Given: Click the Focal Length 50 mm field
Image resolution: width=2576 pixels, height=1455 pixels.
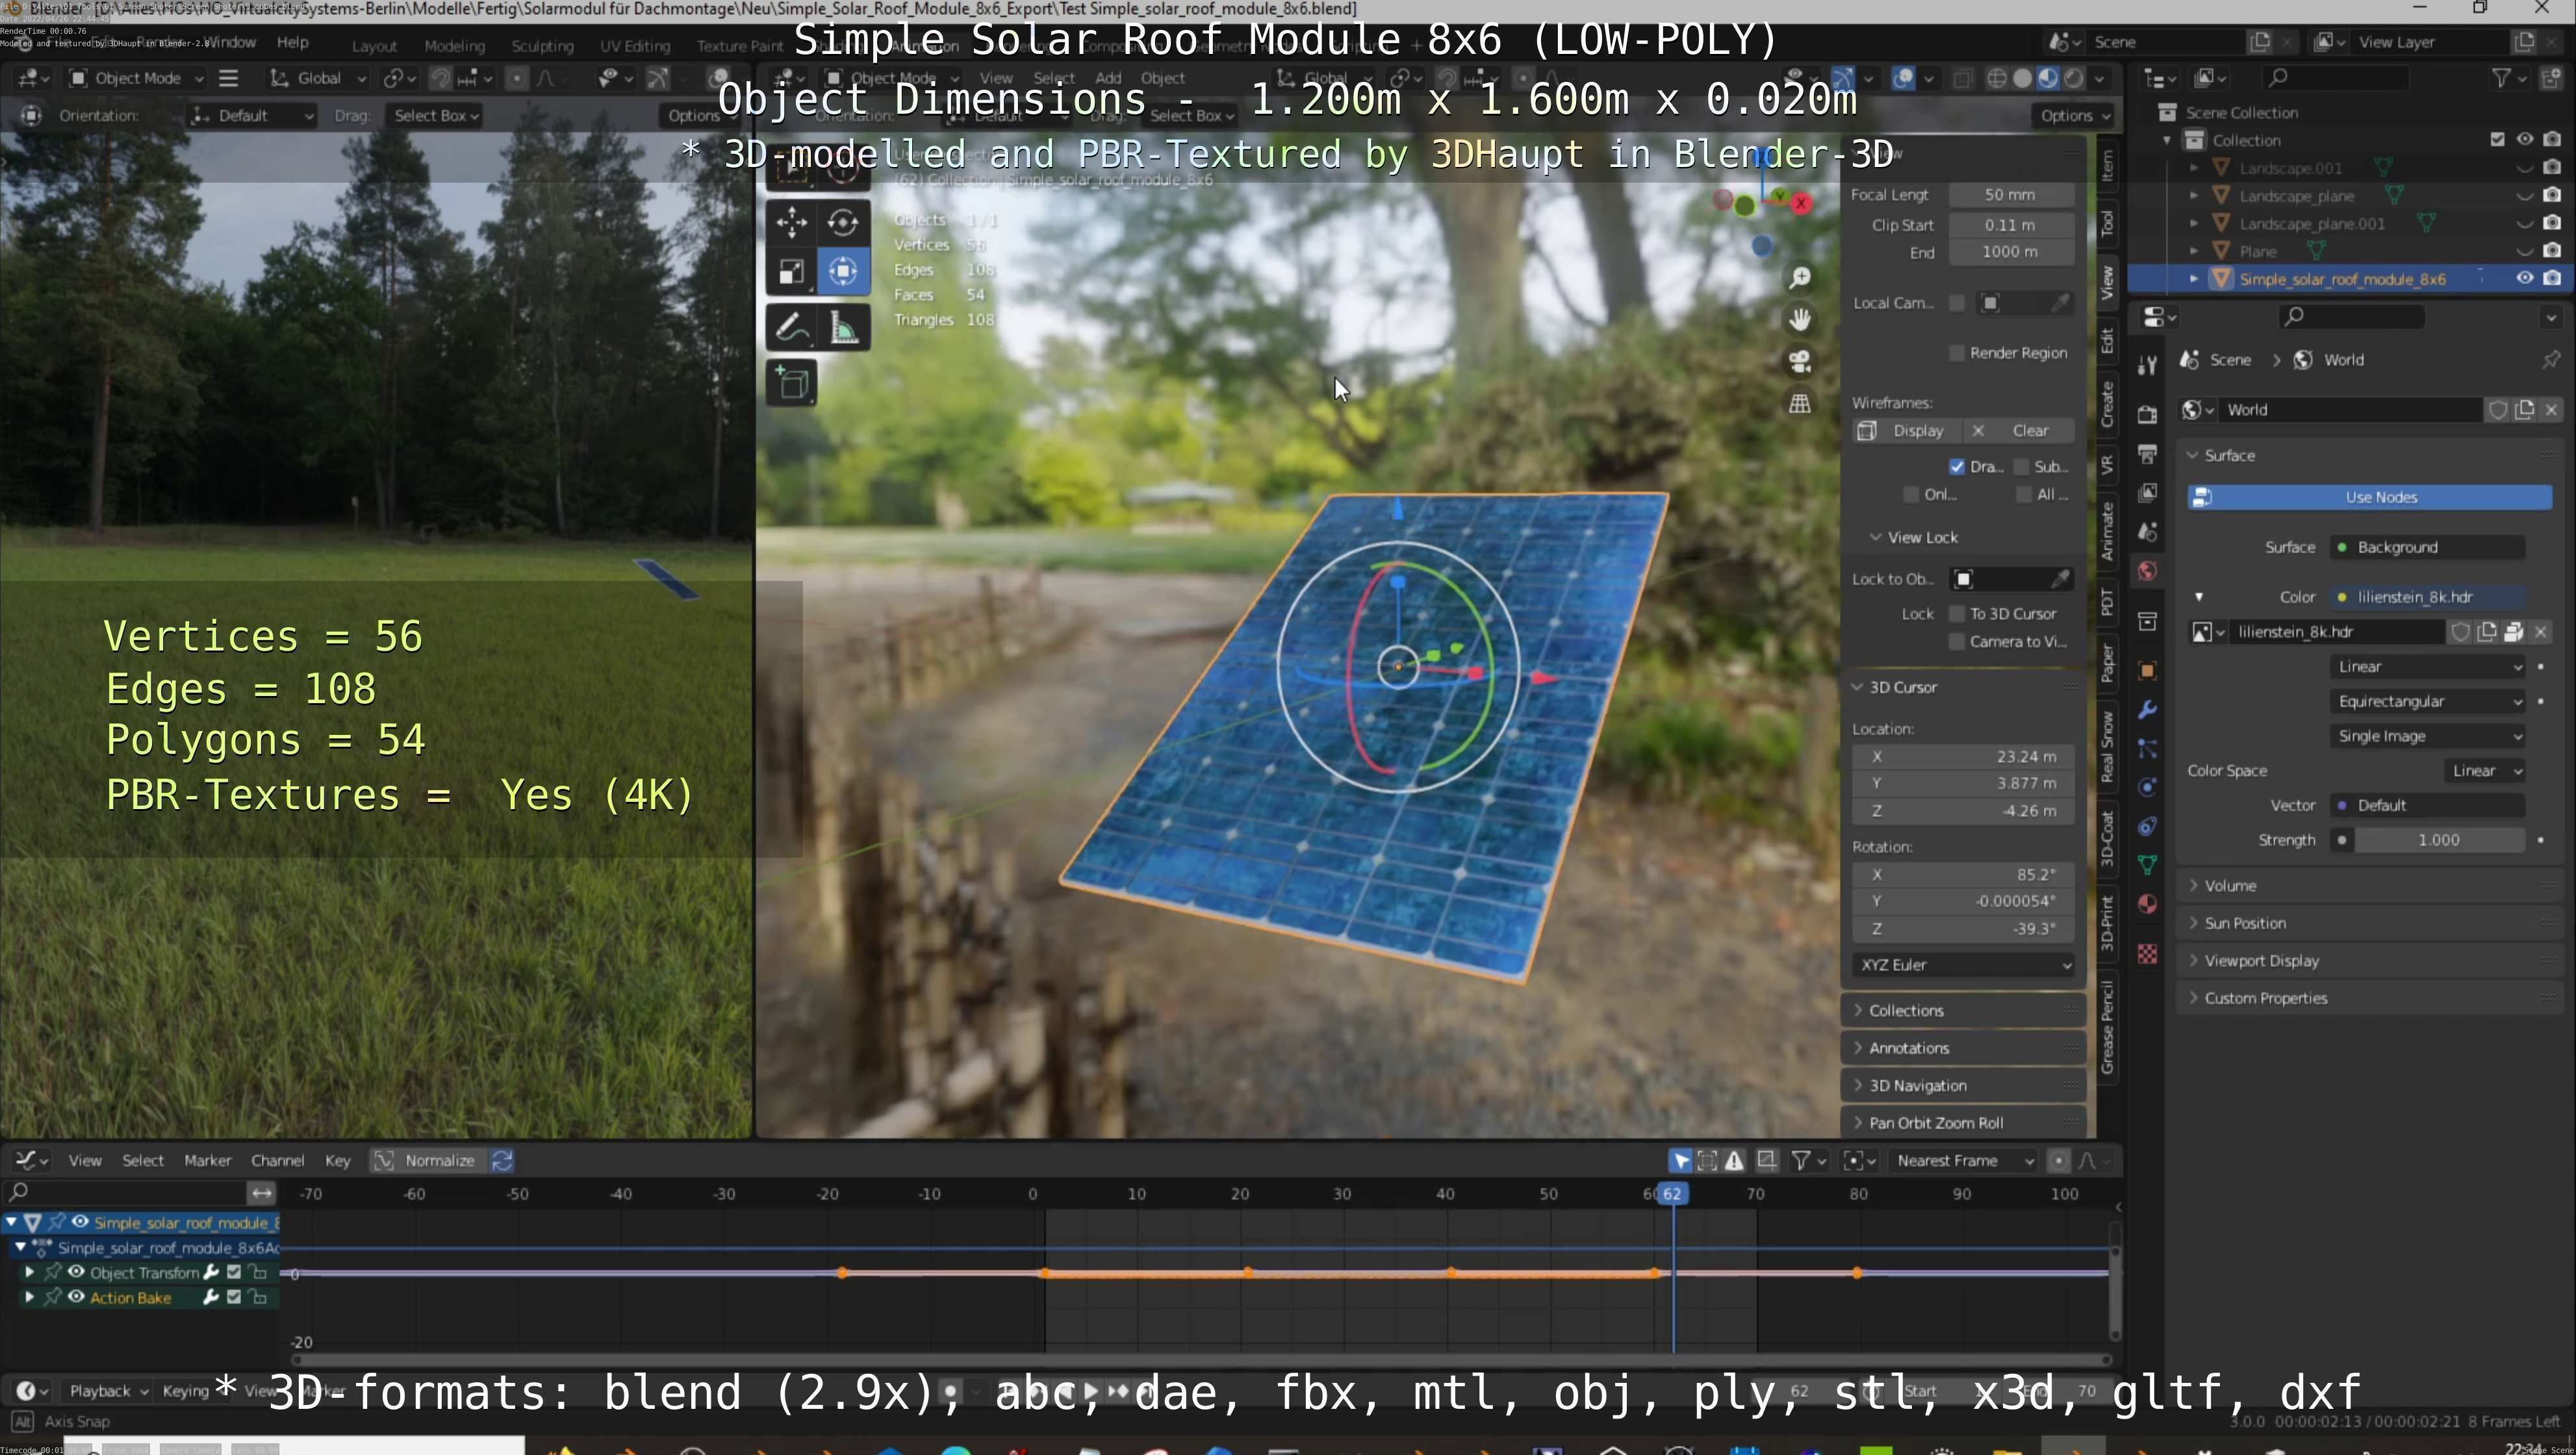Looking at the screenshot, I should [2009, 195].
